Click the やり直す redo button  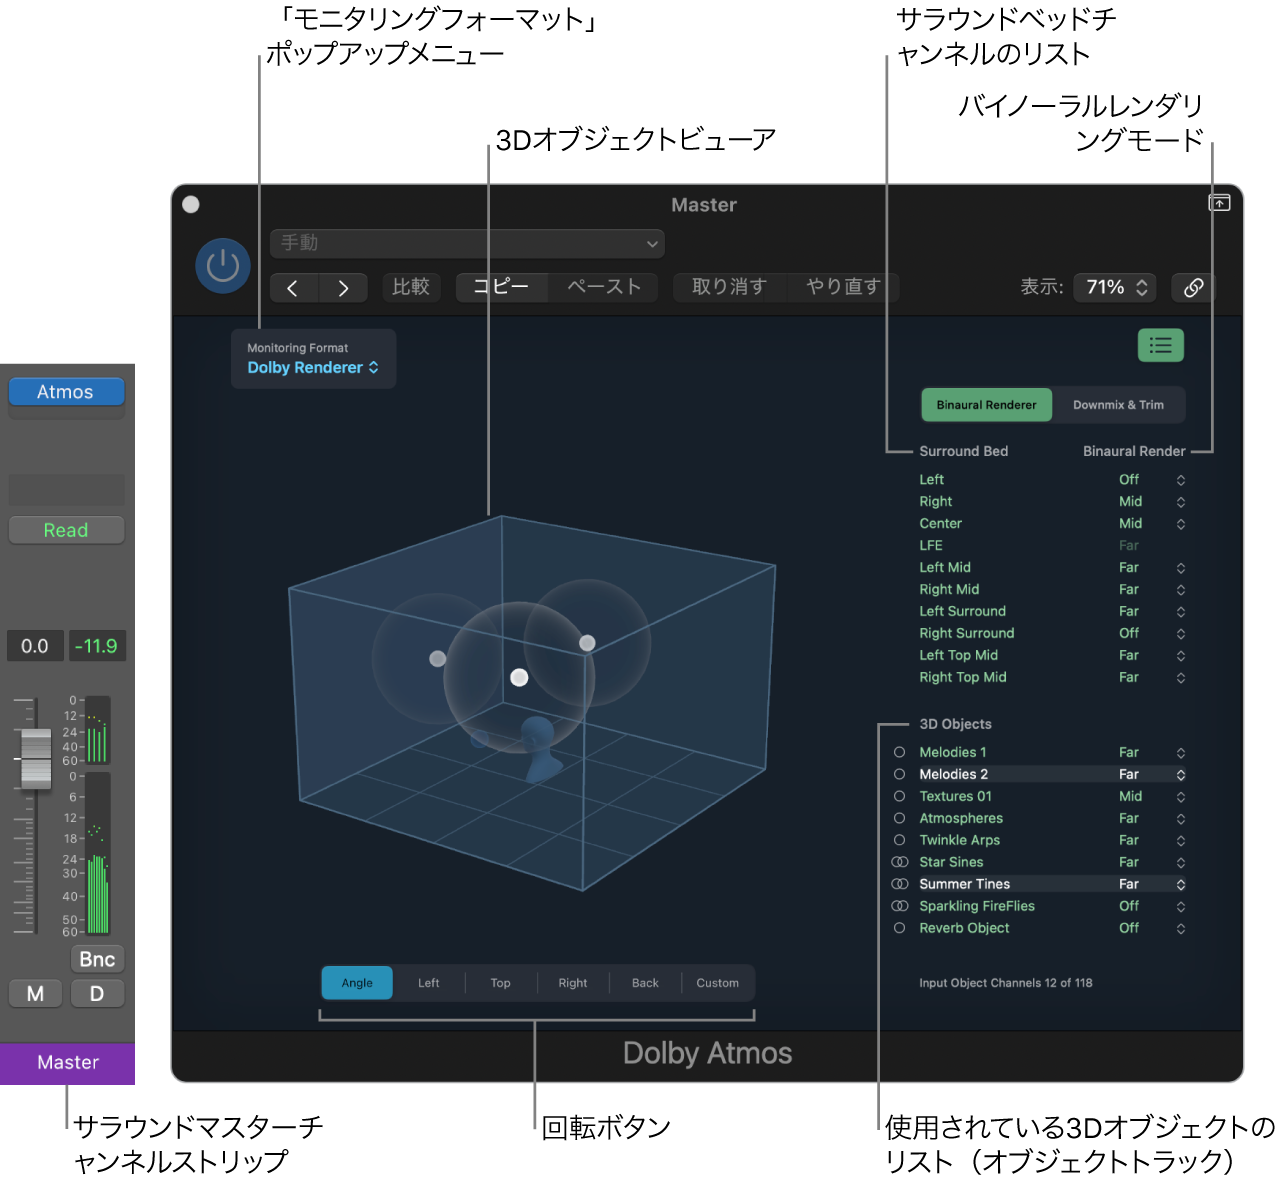coord(843,288)
